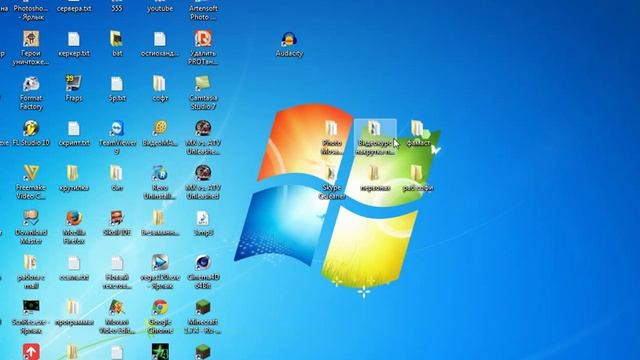Select MX vs. ATV Unleashed beside Revo Uninstaller
This screenshot has width=640, height=360.
(203, 173)
